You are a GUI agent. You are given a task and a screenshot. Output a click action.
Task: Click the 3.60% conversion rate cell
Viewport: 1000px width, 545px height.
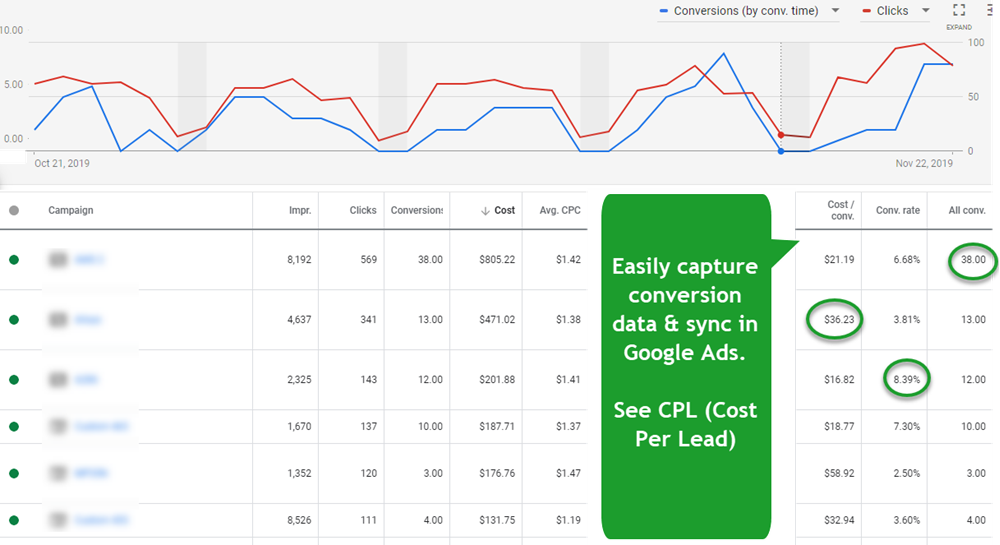tap(906, 520)
